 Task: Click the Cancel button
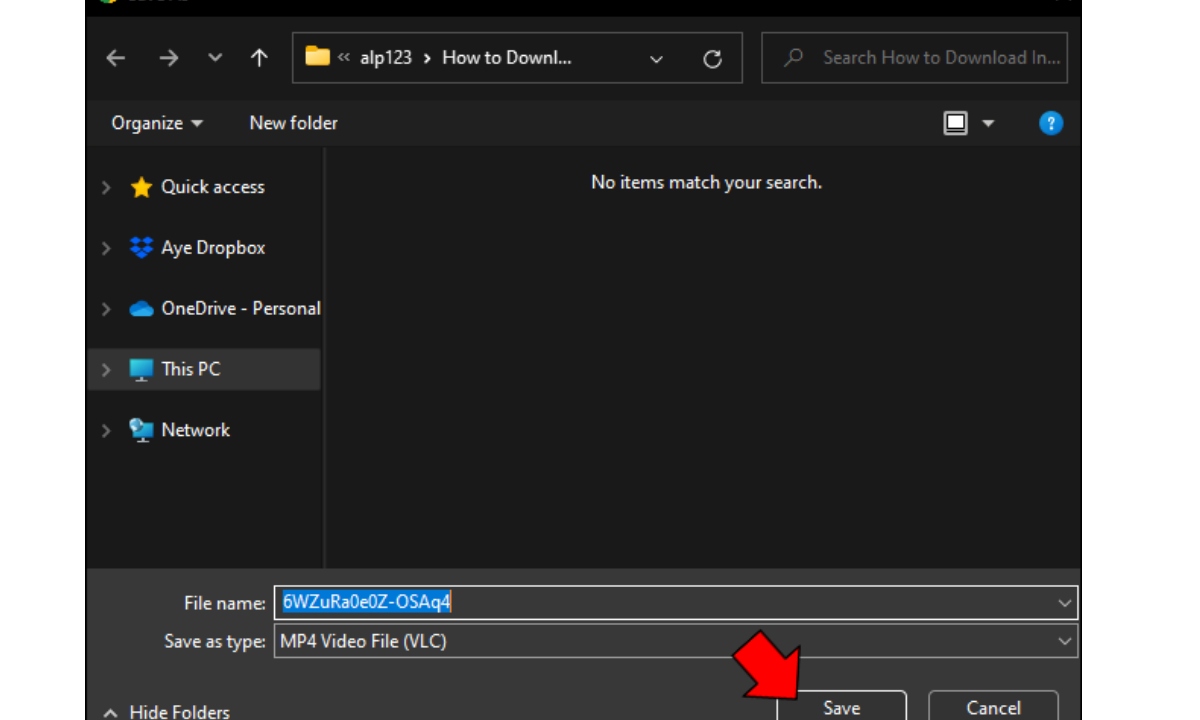[x=993, y=706]
